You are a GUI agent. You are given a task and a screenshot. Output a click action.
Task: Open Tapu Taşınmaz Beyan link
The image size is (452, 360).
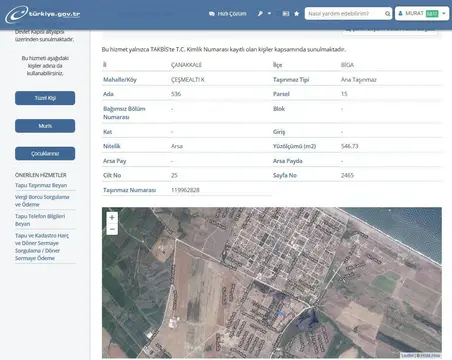tap(41, 185)
